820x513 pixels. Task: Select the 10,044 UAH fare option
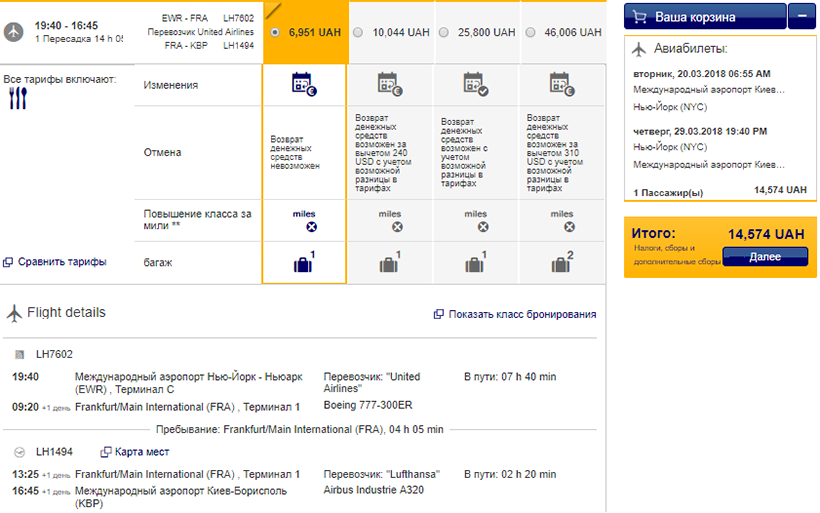point(359,32)
